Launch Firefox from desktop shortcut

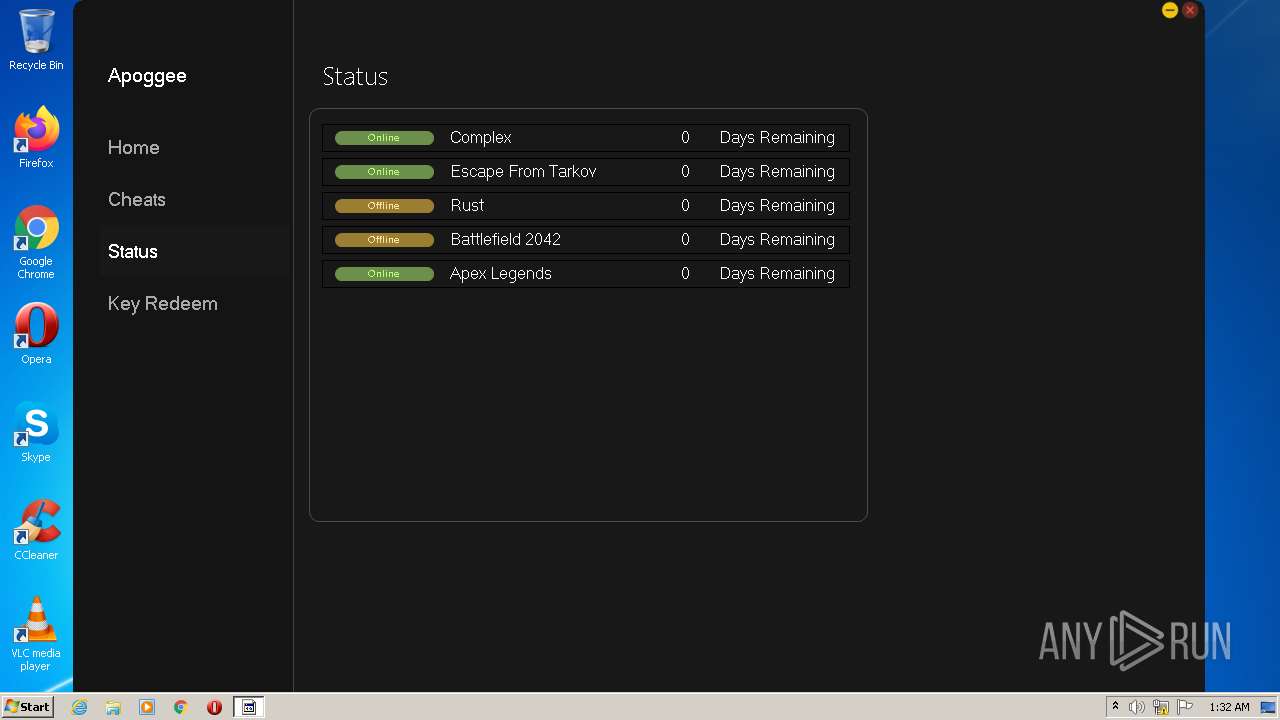pyautogui.click(x=36, y=138)
